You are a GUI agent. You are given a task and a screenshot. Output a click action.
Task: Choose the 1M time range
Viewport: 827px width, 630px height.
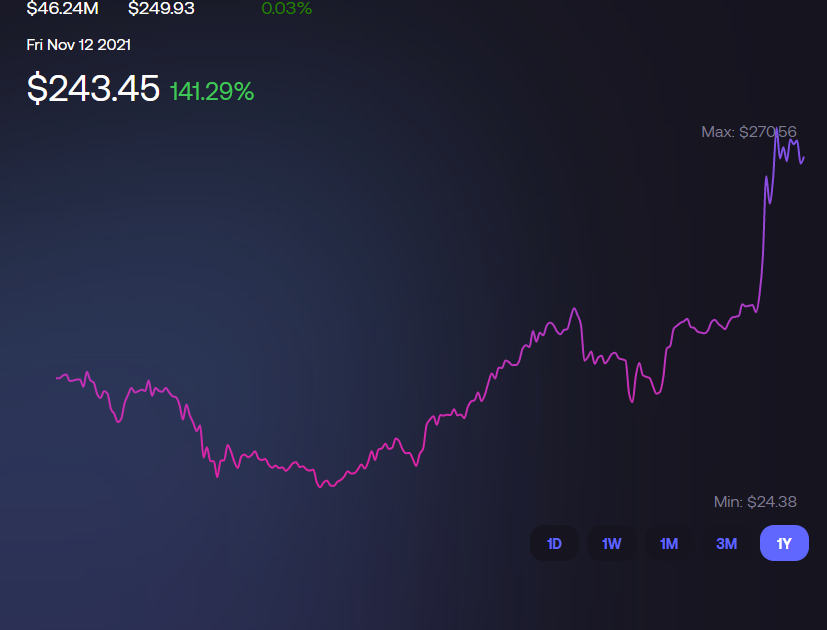point(669,544)
